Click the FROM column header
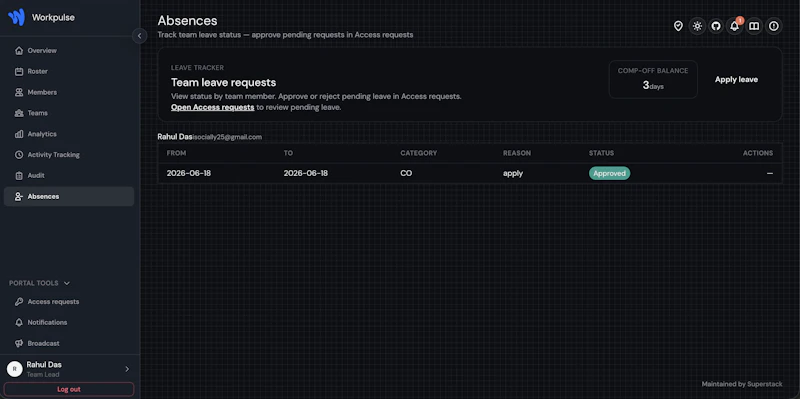The image size is (800, 399). click(x=177, y=153)
